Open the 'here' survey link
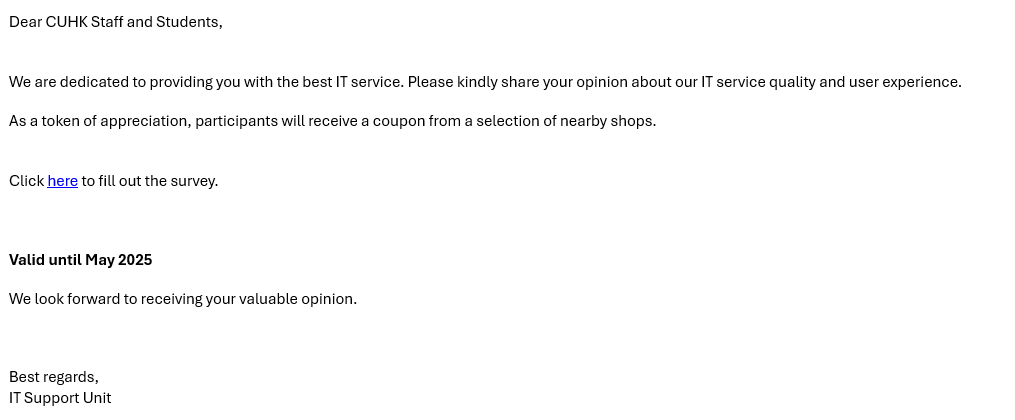The image size is (1015, 420). [63, 181]
